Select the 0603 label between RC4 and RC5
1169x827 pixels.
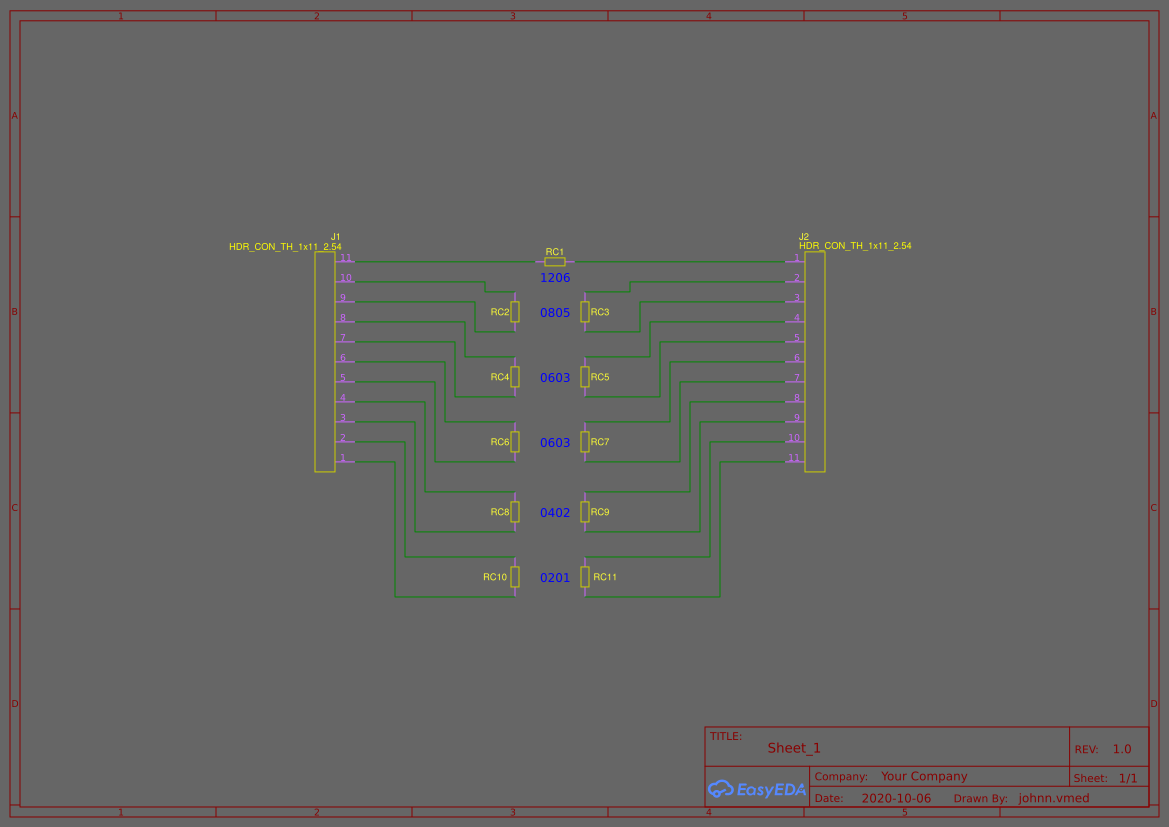[x=555, y=378]
